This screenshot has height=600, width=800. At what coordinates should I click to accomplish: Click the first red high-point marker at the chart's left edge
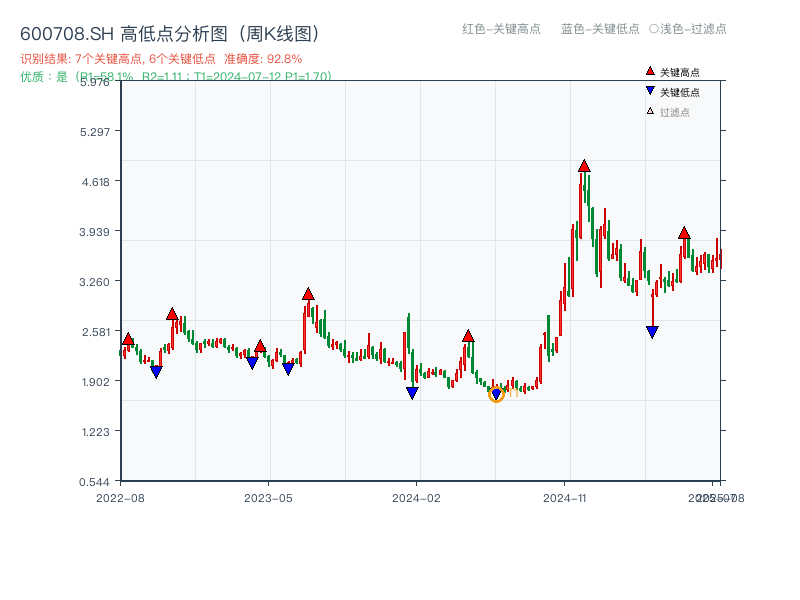click(126, 339)
